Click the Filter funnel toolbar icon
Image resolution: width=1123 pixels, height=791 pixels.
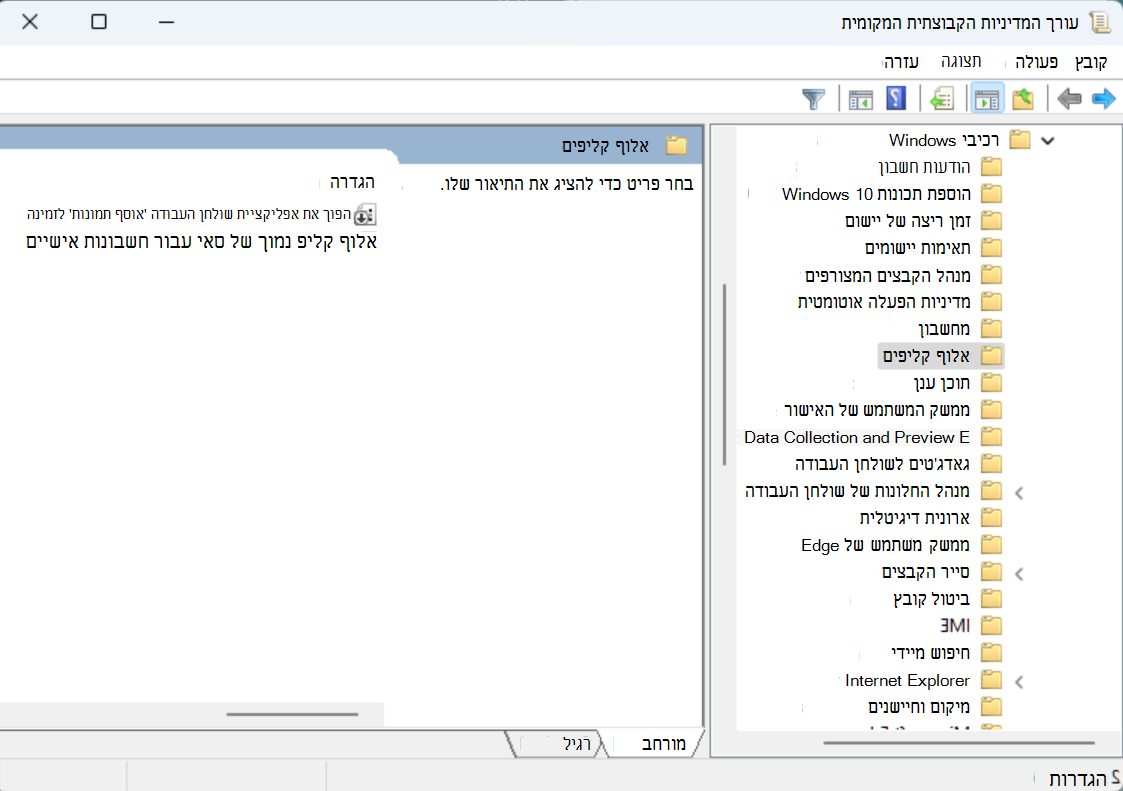point(814,99)
